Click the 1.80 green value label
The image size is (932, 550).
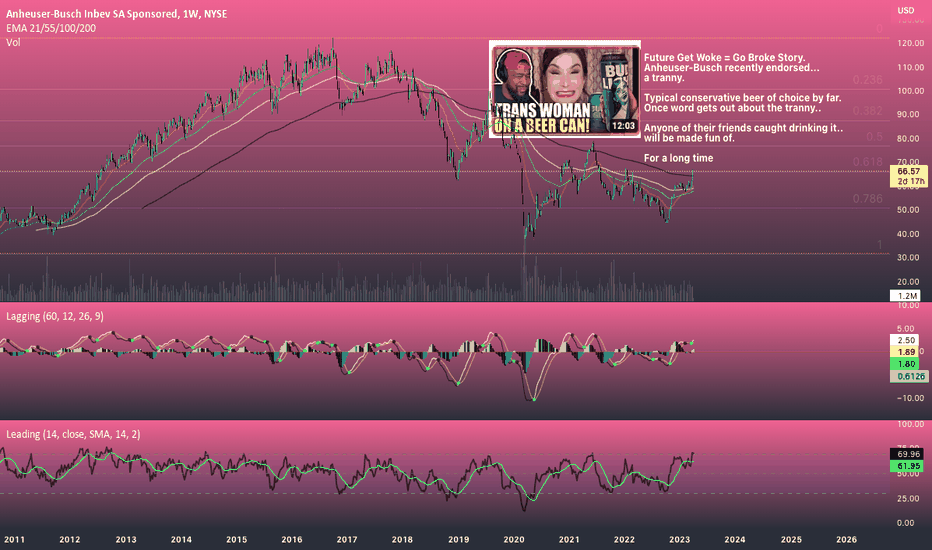pyautogui.click(x=905, y=364)
